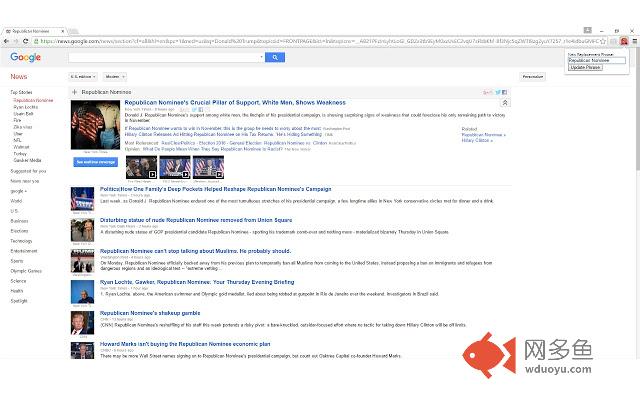Open Health section in sidebar
The width and height of the screenshot is (640, 400).
point(17,291)
